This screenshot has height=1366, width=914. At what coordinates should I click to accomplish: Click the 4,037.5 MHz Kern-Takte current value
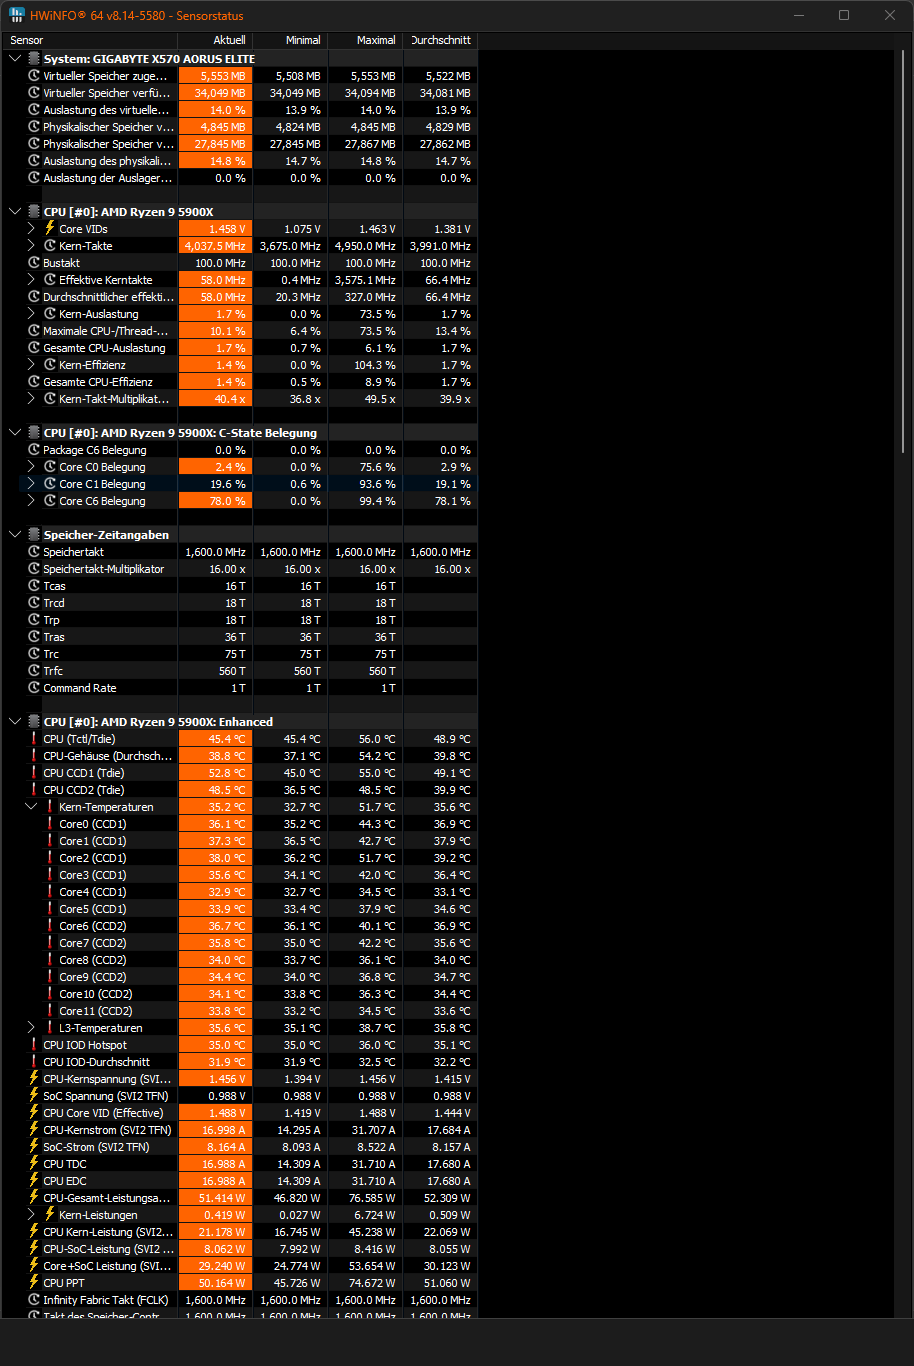pos(216,246)
